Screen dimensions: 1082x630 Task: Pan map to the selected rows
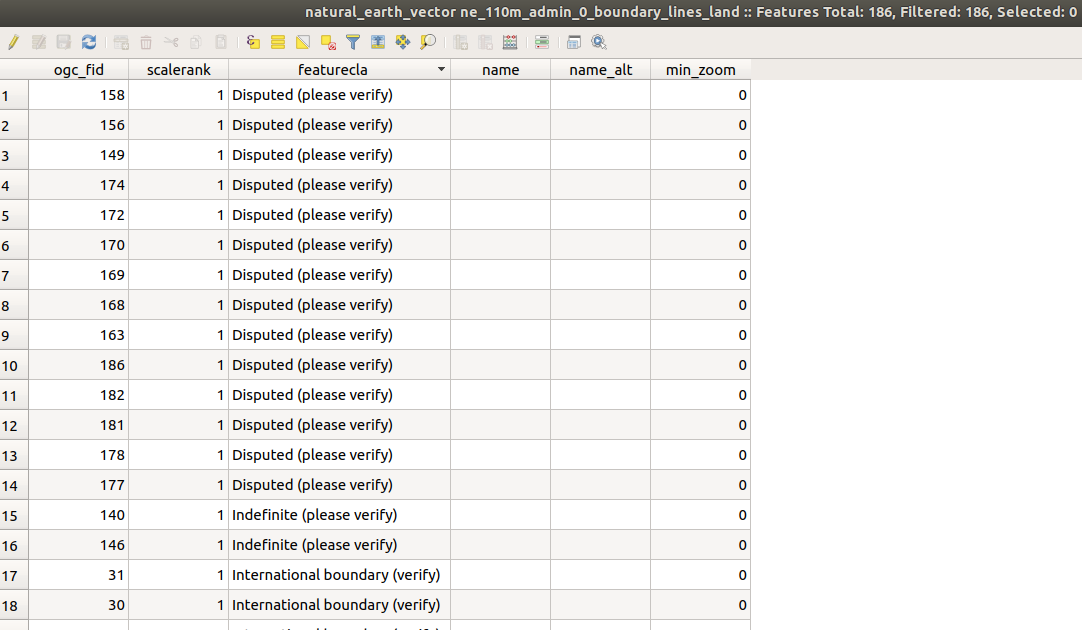tap(404, 42)
